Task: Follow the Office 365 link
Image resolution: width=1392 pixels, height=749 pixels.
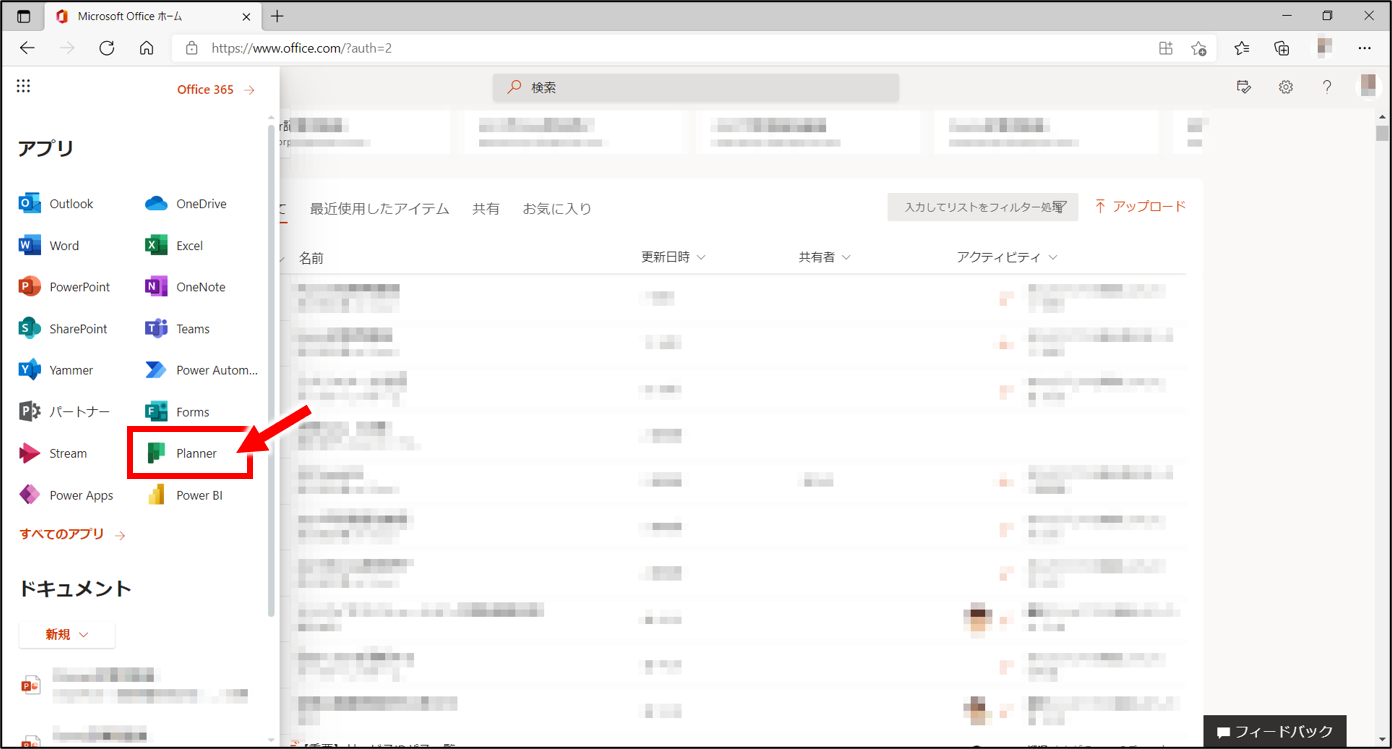Action: click(216, 90)
